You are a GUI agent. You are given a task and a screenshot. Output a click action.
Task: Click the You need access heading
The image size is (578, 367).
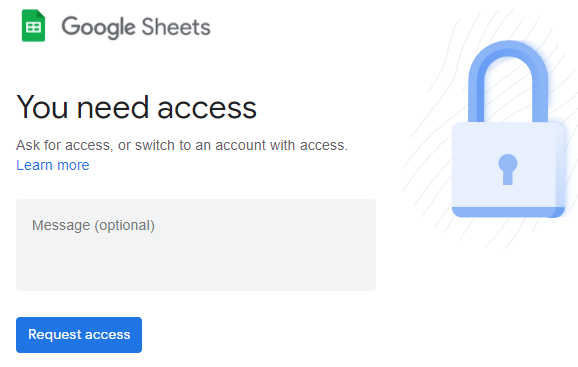[136, 107]
